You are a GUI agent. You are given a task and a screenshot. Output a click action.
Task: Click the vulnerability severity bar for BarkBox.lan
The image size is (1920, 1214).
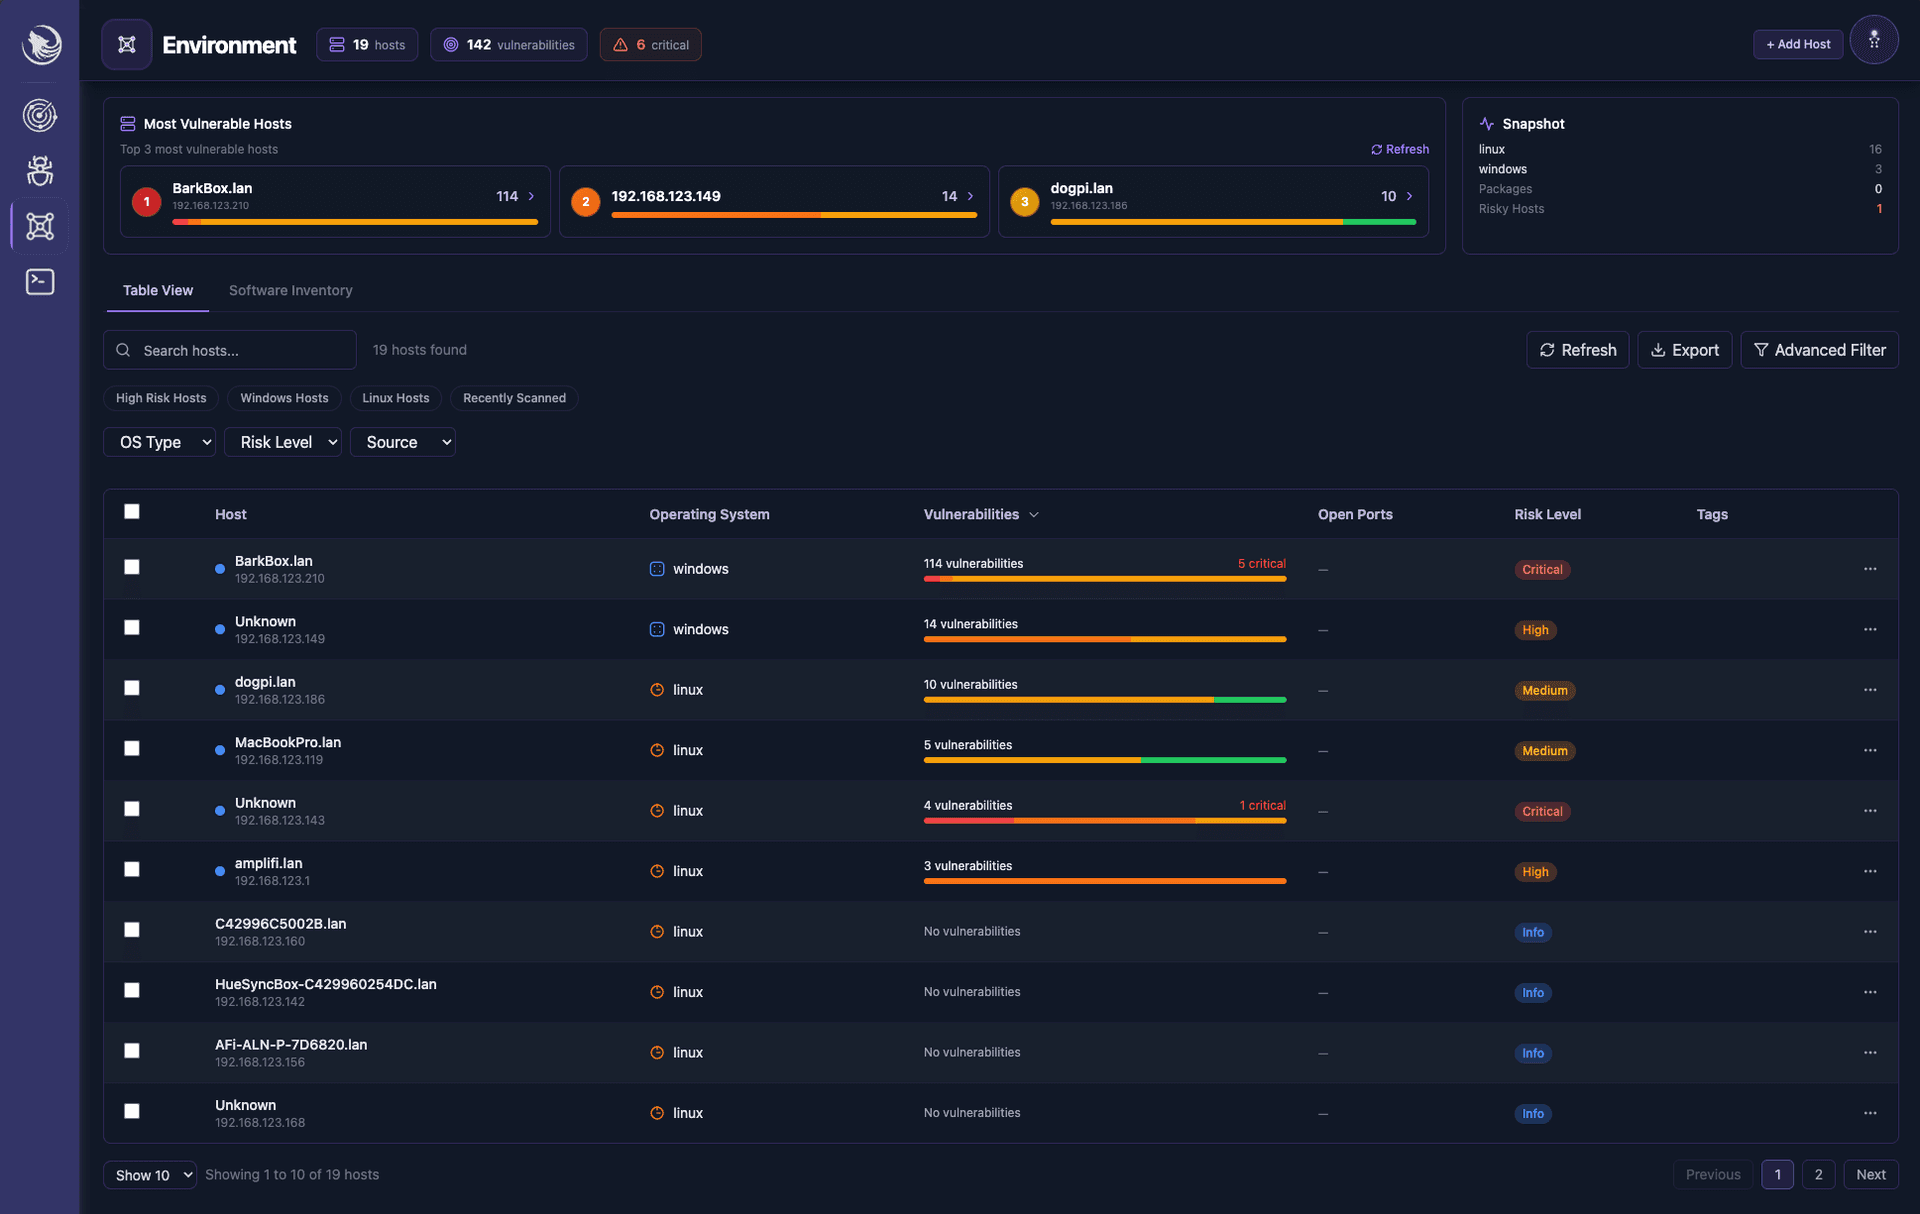(x=1104, y=579)
